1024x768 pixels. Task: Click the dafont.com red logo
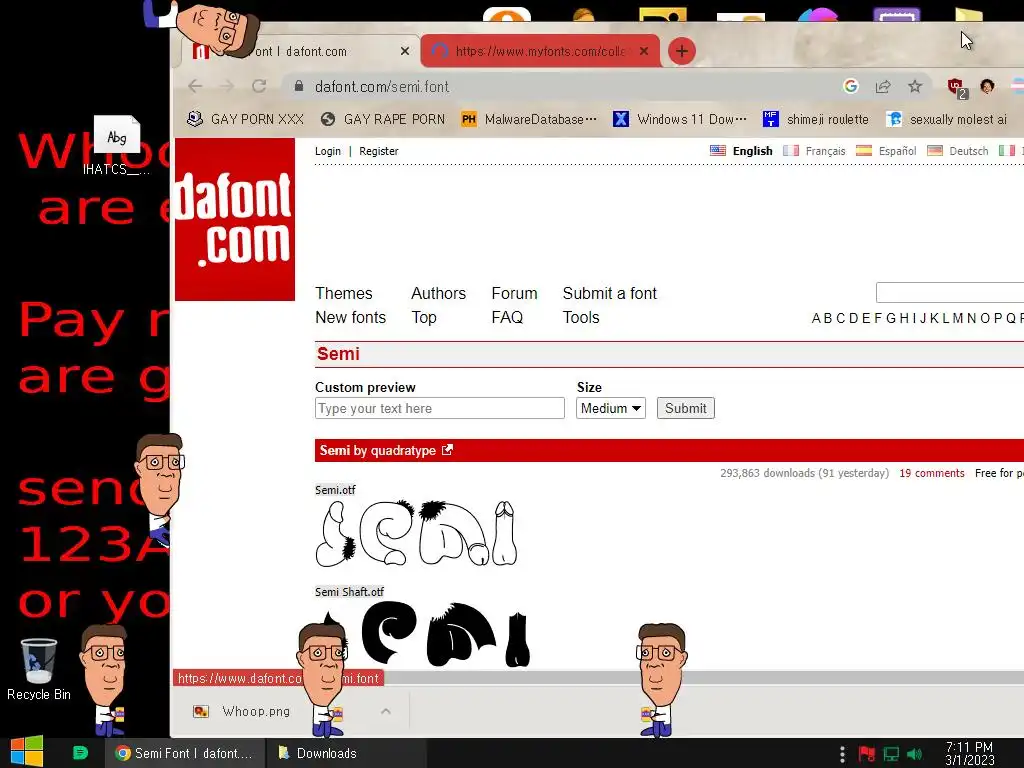point(235,219)
